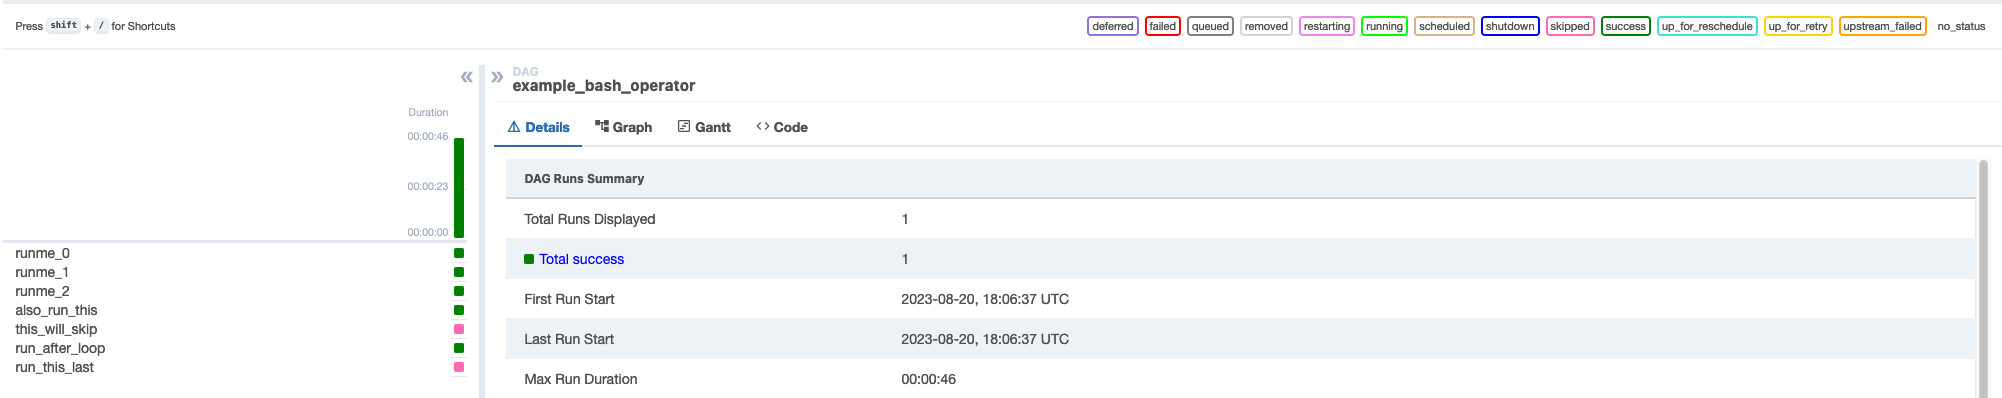Viewport: 2002px width, 398px height.
Task: View the Code tab
Action: coord(782,127)
